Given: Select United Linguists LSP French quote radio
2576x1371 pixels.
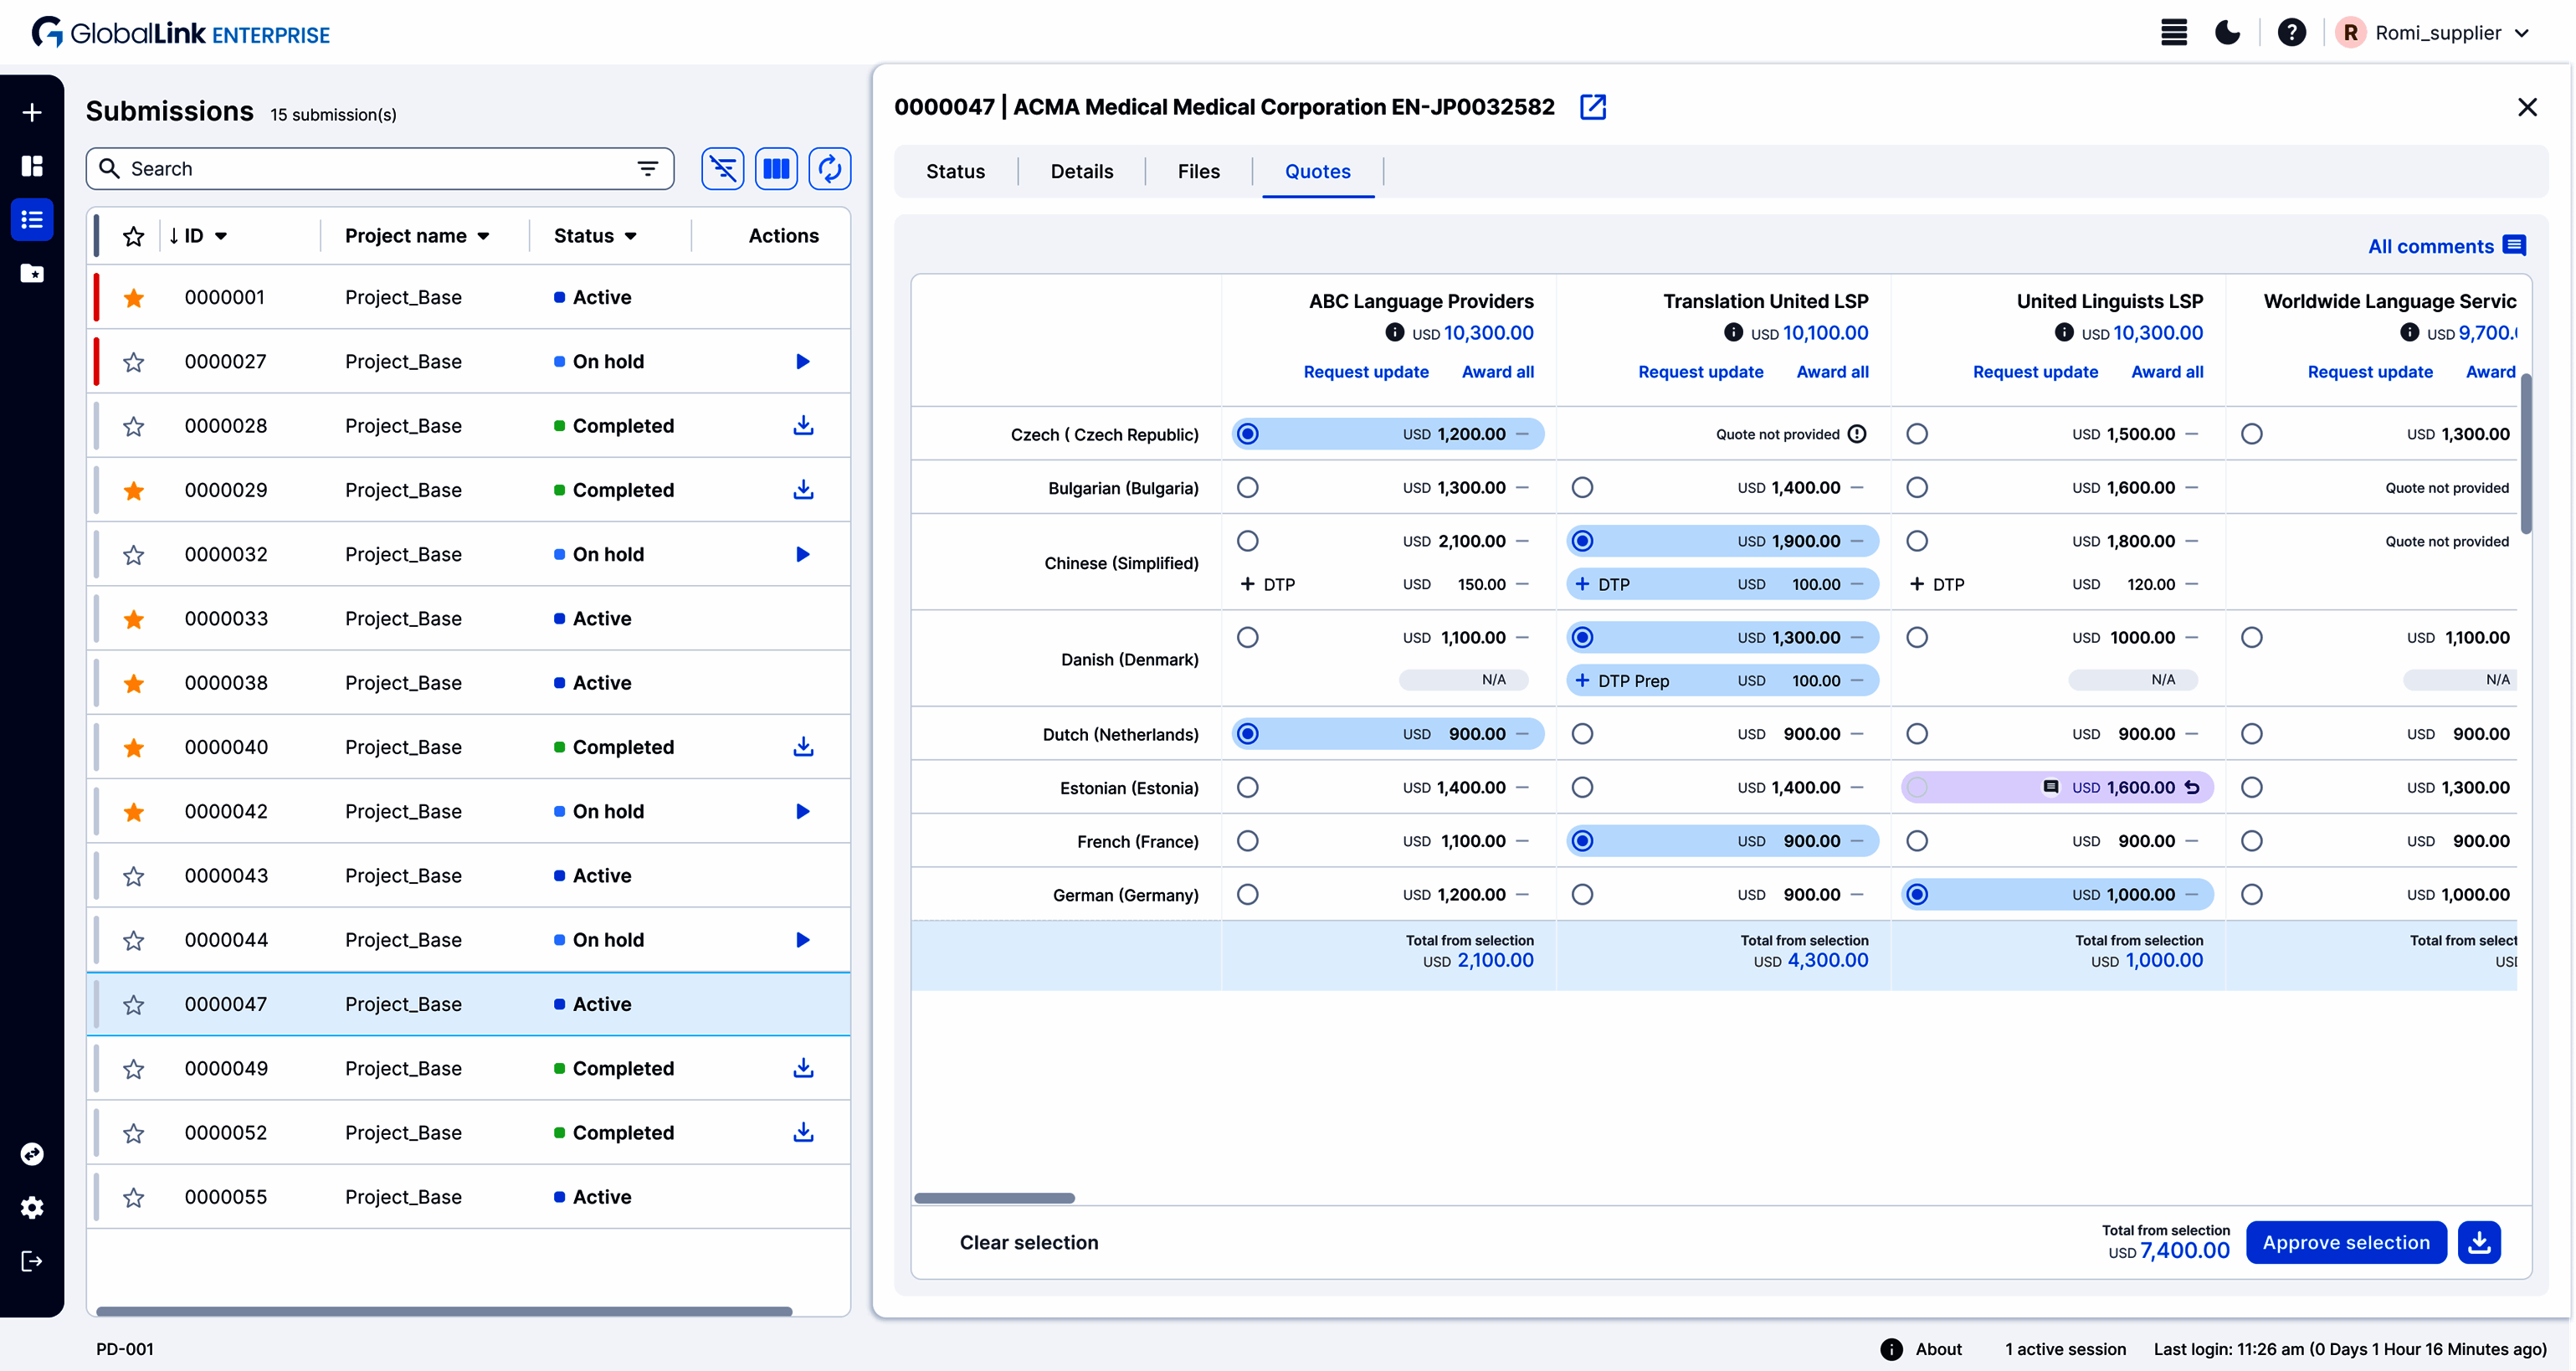Looking at the screenshot, I should pos(1916,841).
